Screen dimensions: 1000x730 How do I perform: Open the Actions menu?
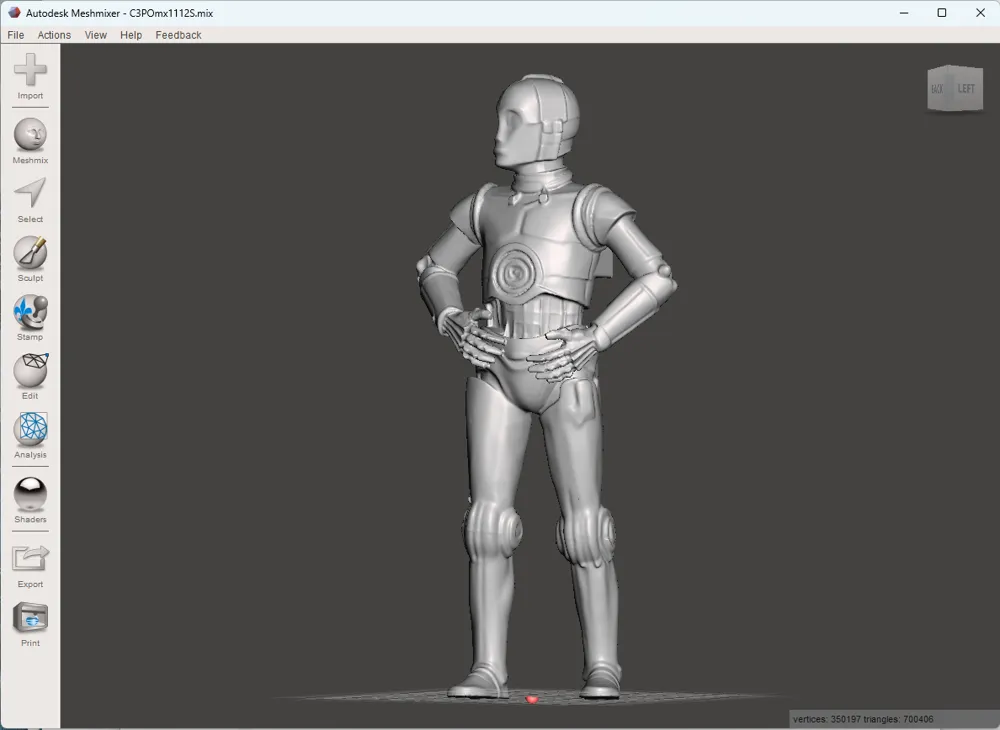(x=54, y=35)
